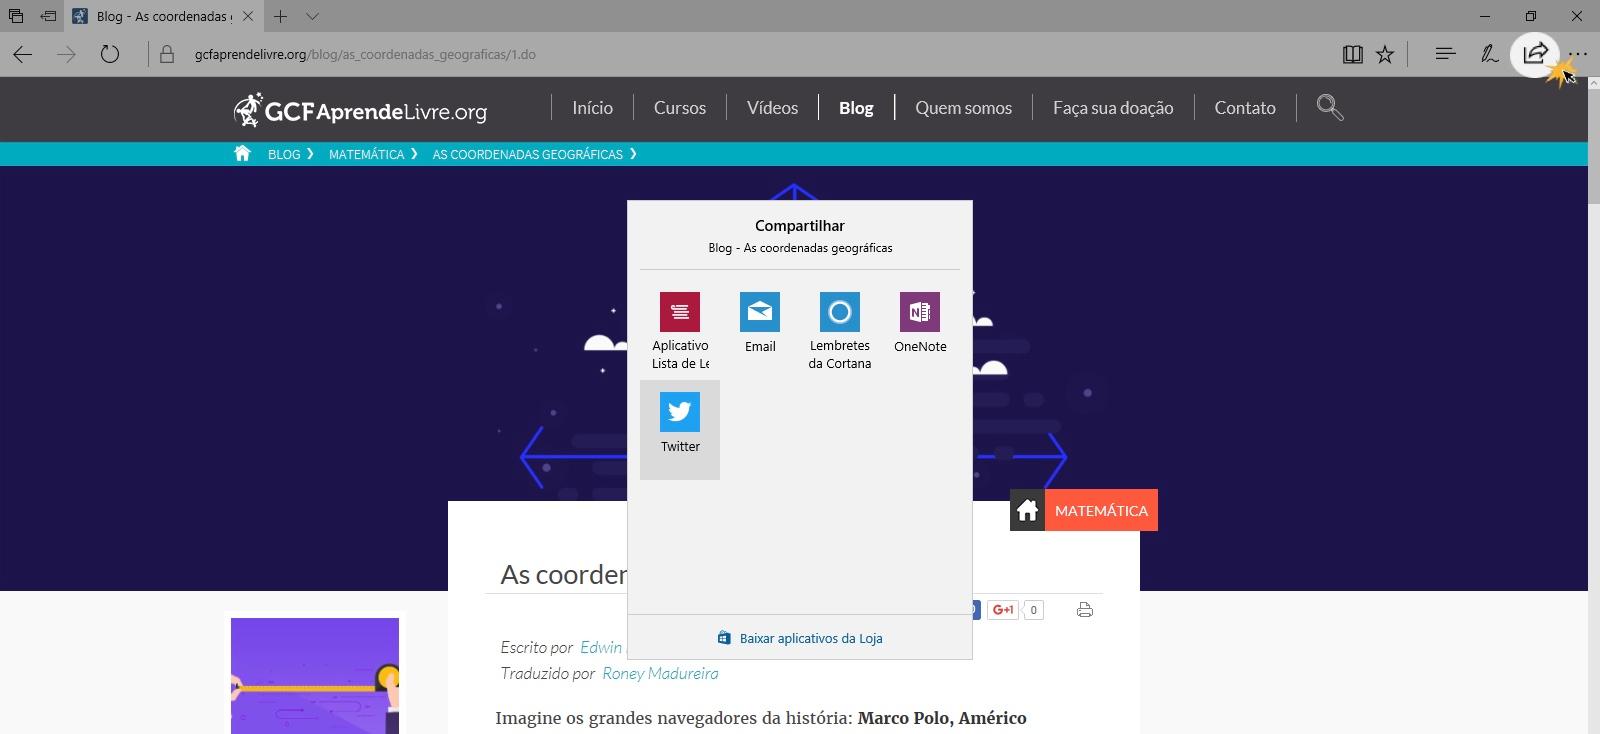
Task: Open Edge settings and more menu
Action: (x=1578, y=54)
